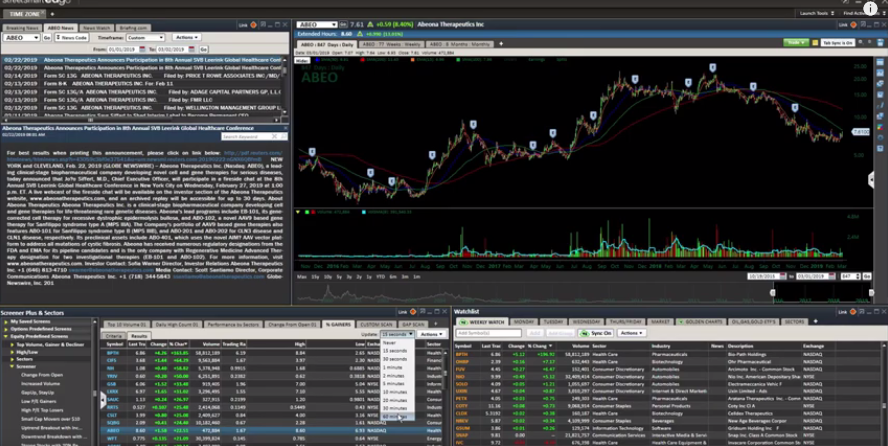Clear the Search Keyword field with X icon

[x=275, y=136]
